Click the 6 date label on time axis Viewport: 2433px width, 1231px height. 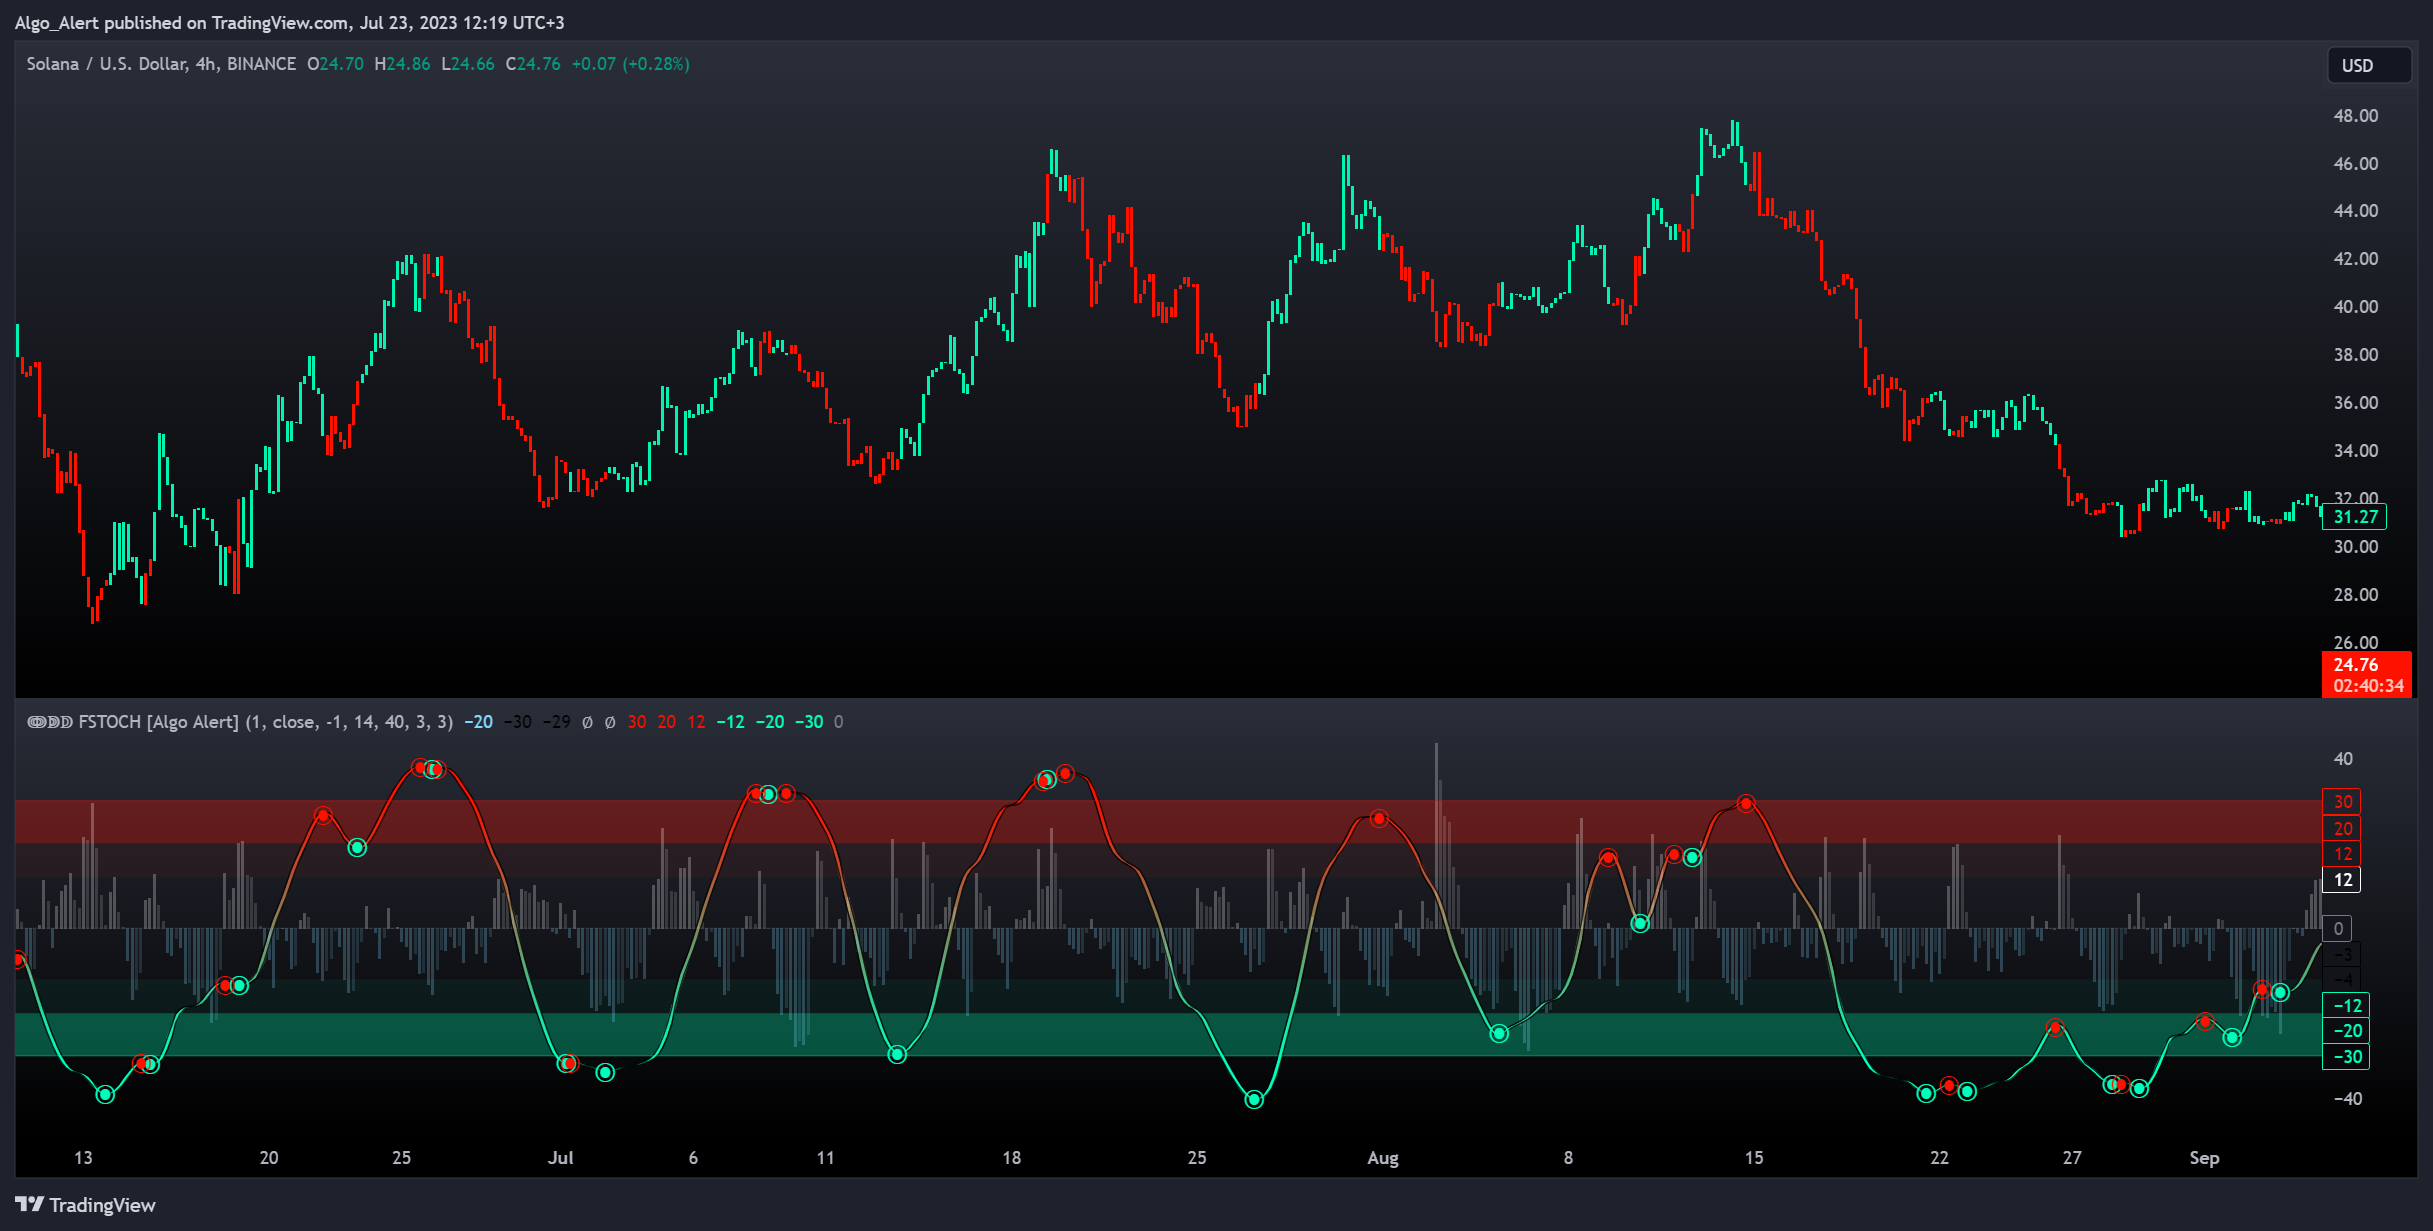(x=693, y=1157)
